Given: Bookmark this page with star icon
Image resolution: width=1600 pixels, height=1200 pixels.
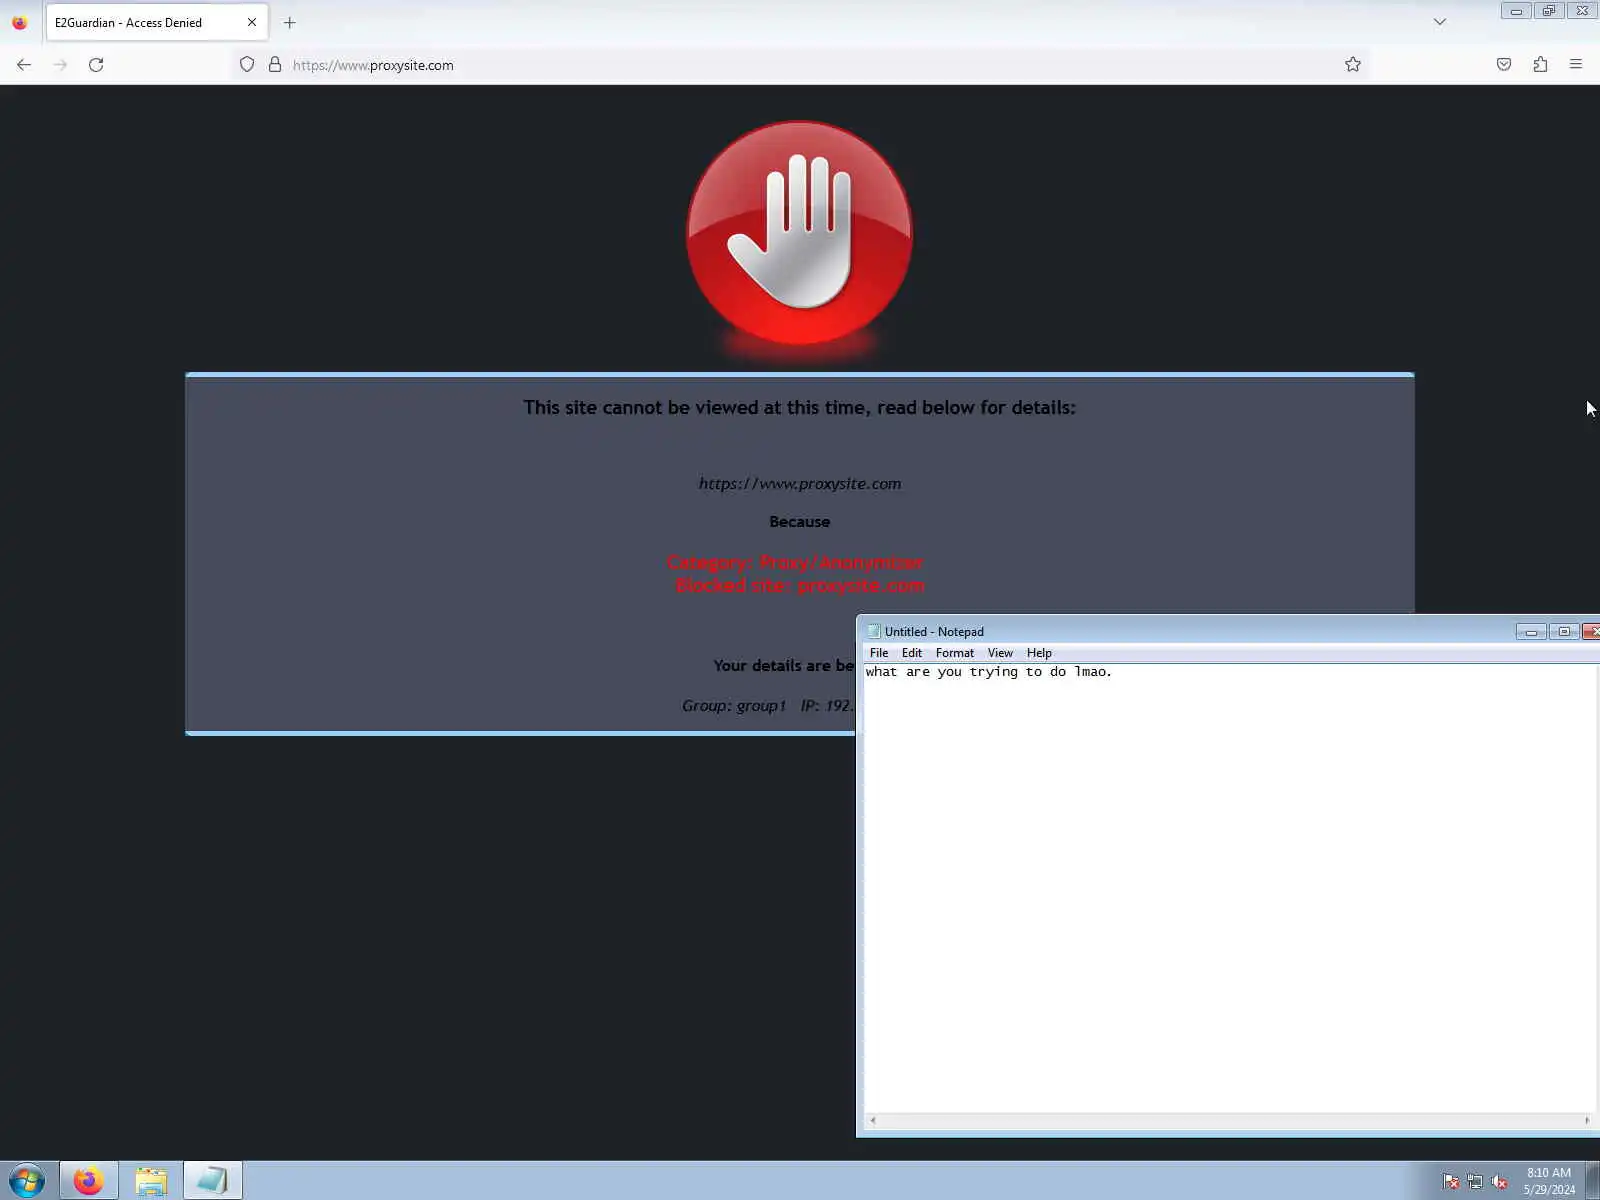Looking at the screenshot, I should [x=1353, y=65].
